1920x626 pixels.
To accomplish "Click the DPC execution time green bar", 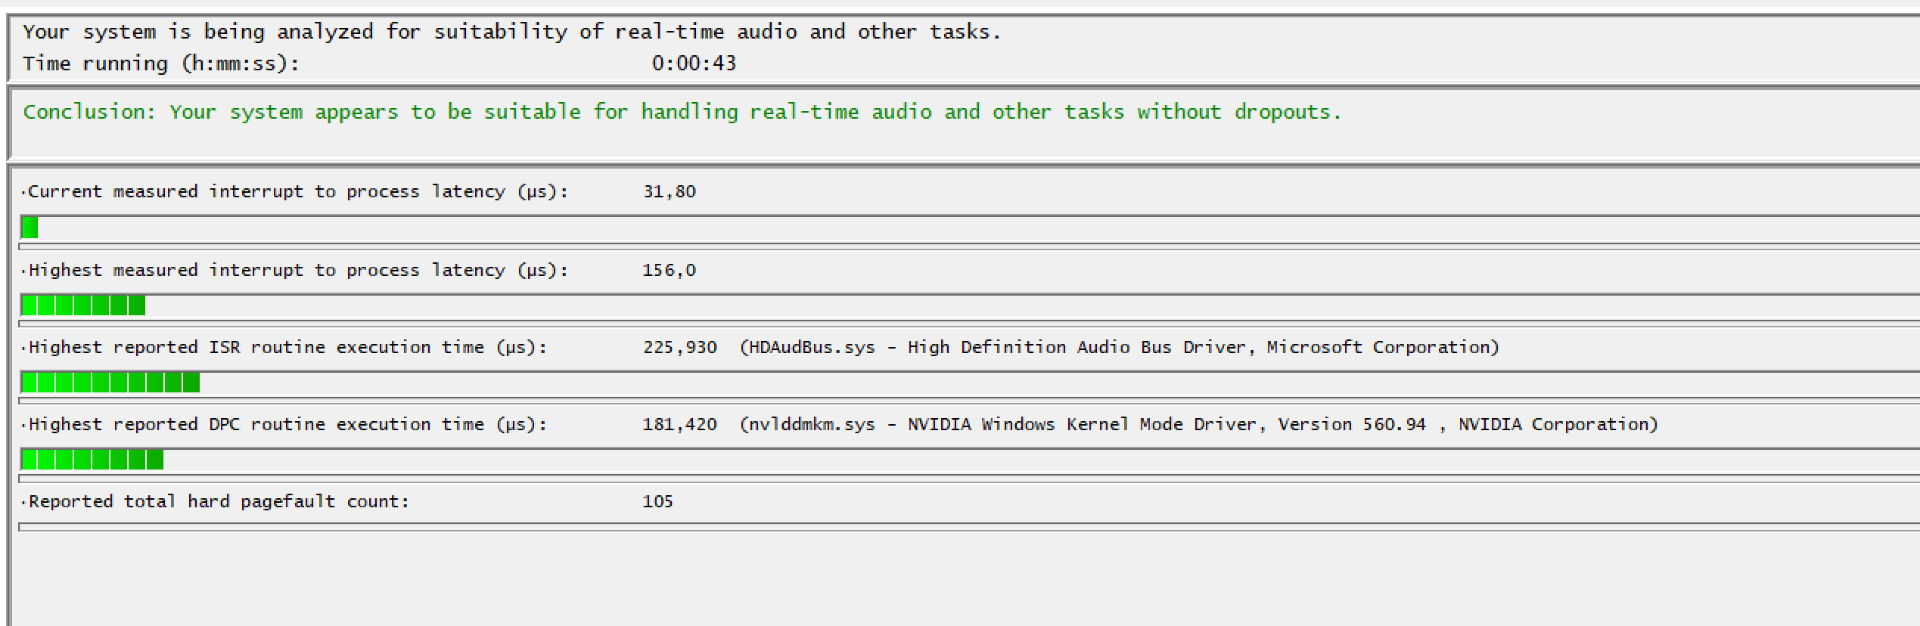I will (92, 460).
